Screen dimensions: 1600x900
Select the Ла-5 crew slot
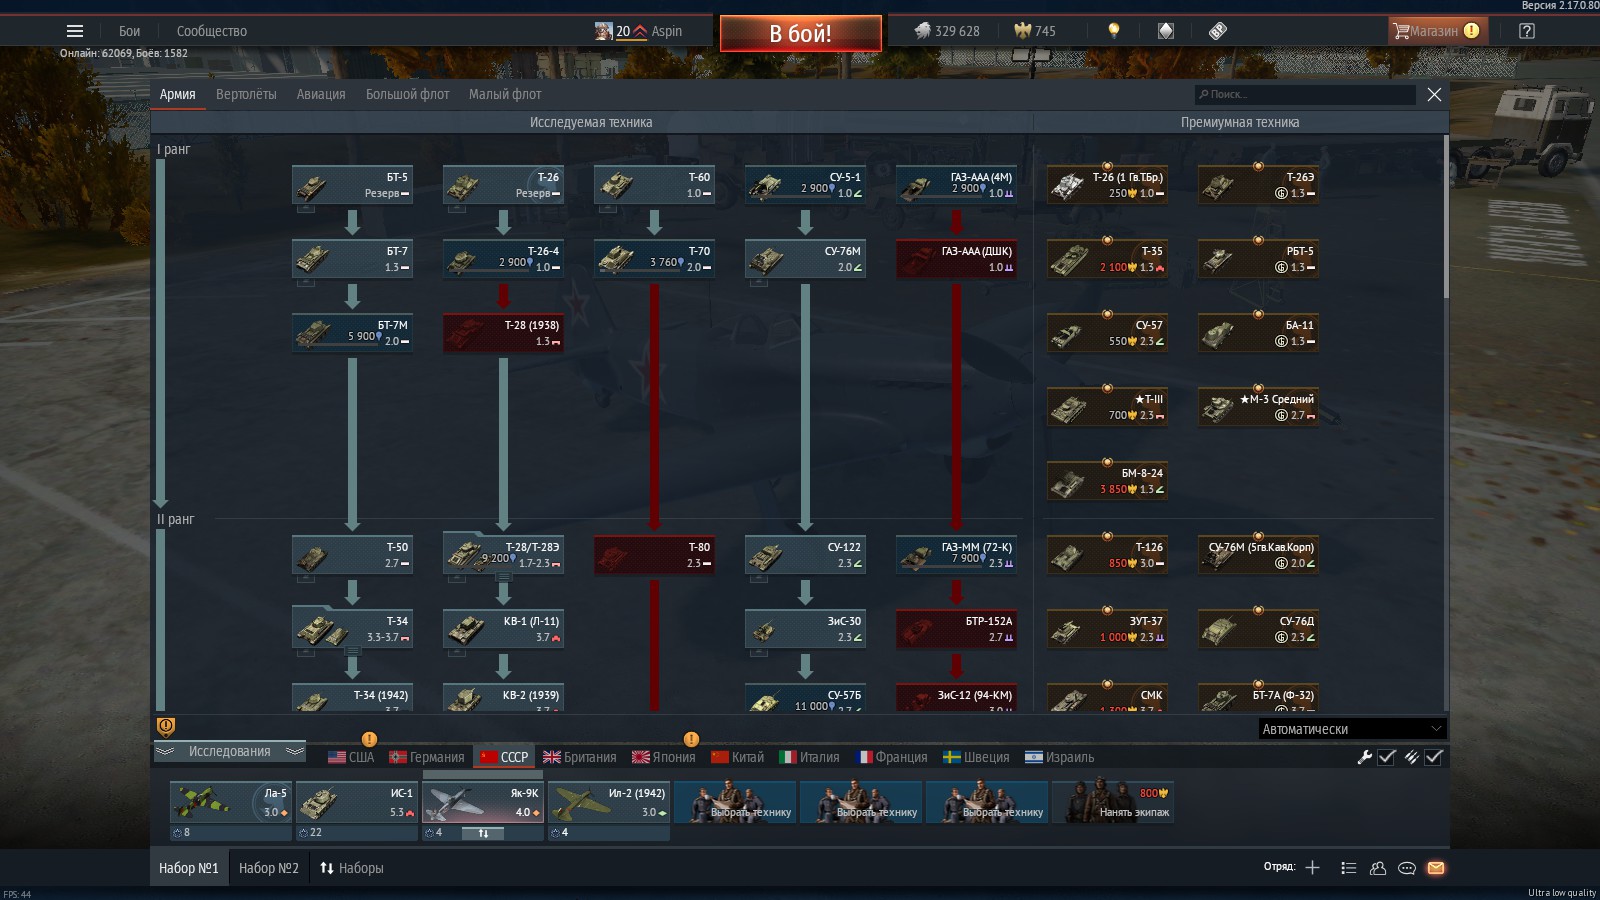click(x=231, y=802)
